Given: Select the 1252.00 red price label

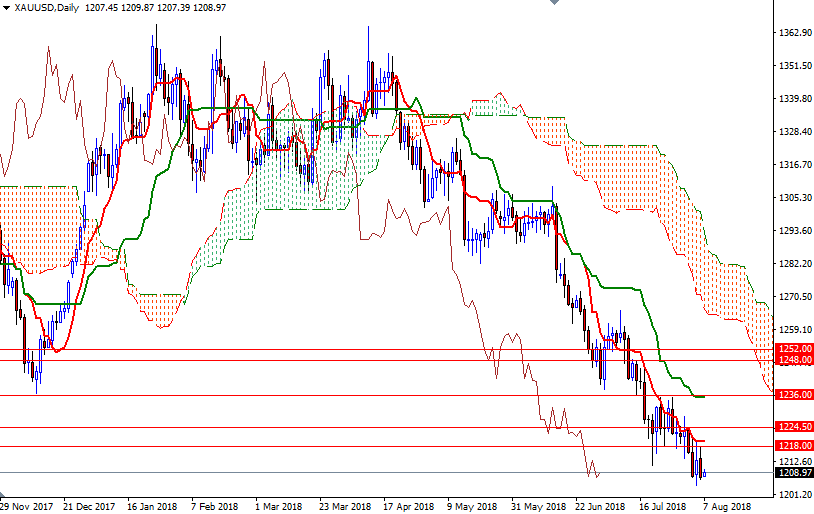Looking at the screenshot, I should tap(794, 349).
